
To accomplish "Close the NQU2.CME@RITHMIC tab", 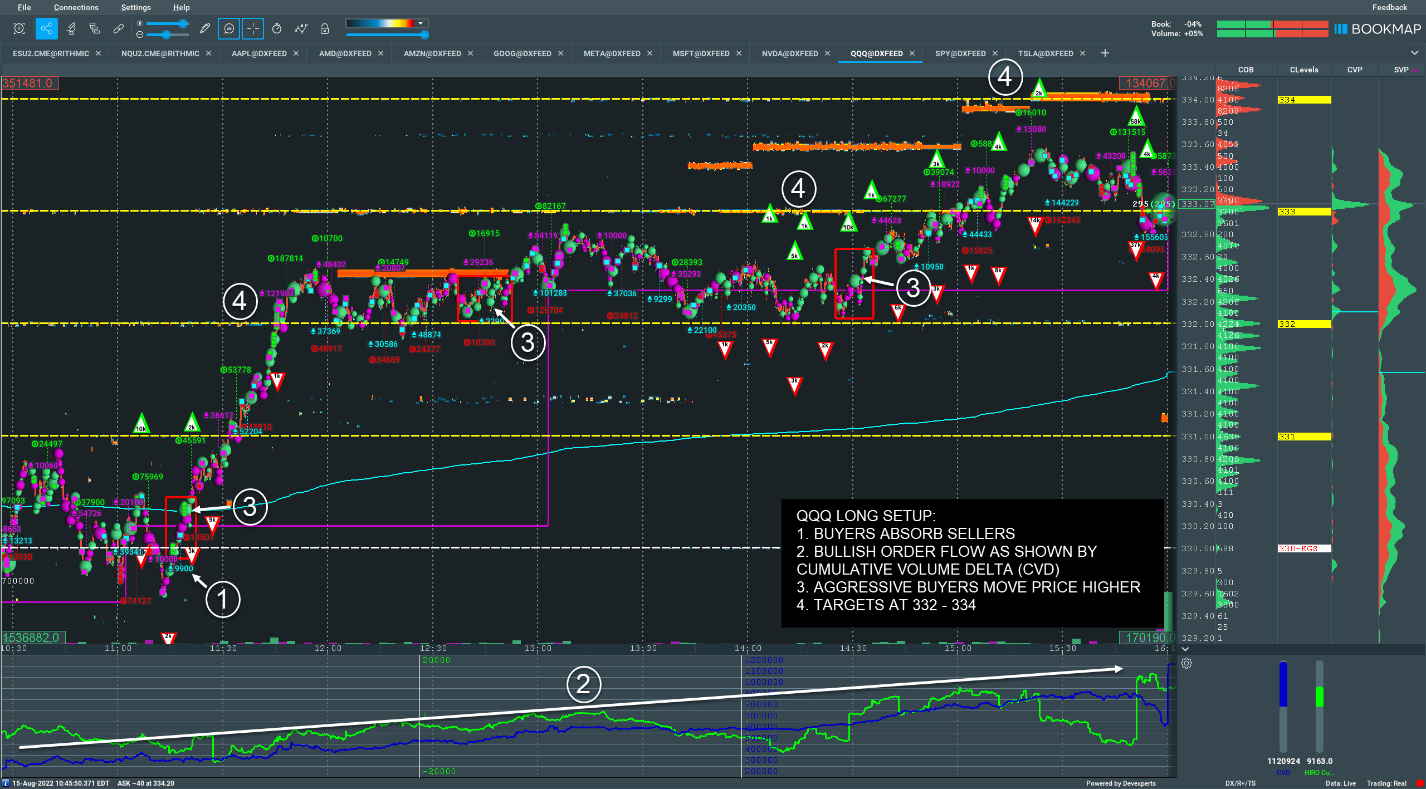I will coord(208,53).
